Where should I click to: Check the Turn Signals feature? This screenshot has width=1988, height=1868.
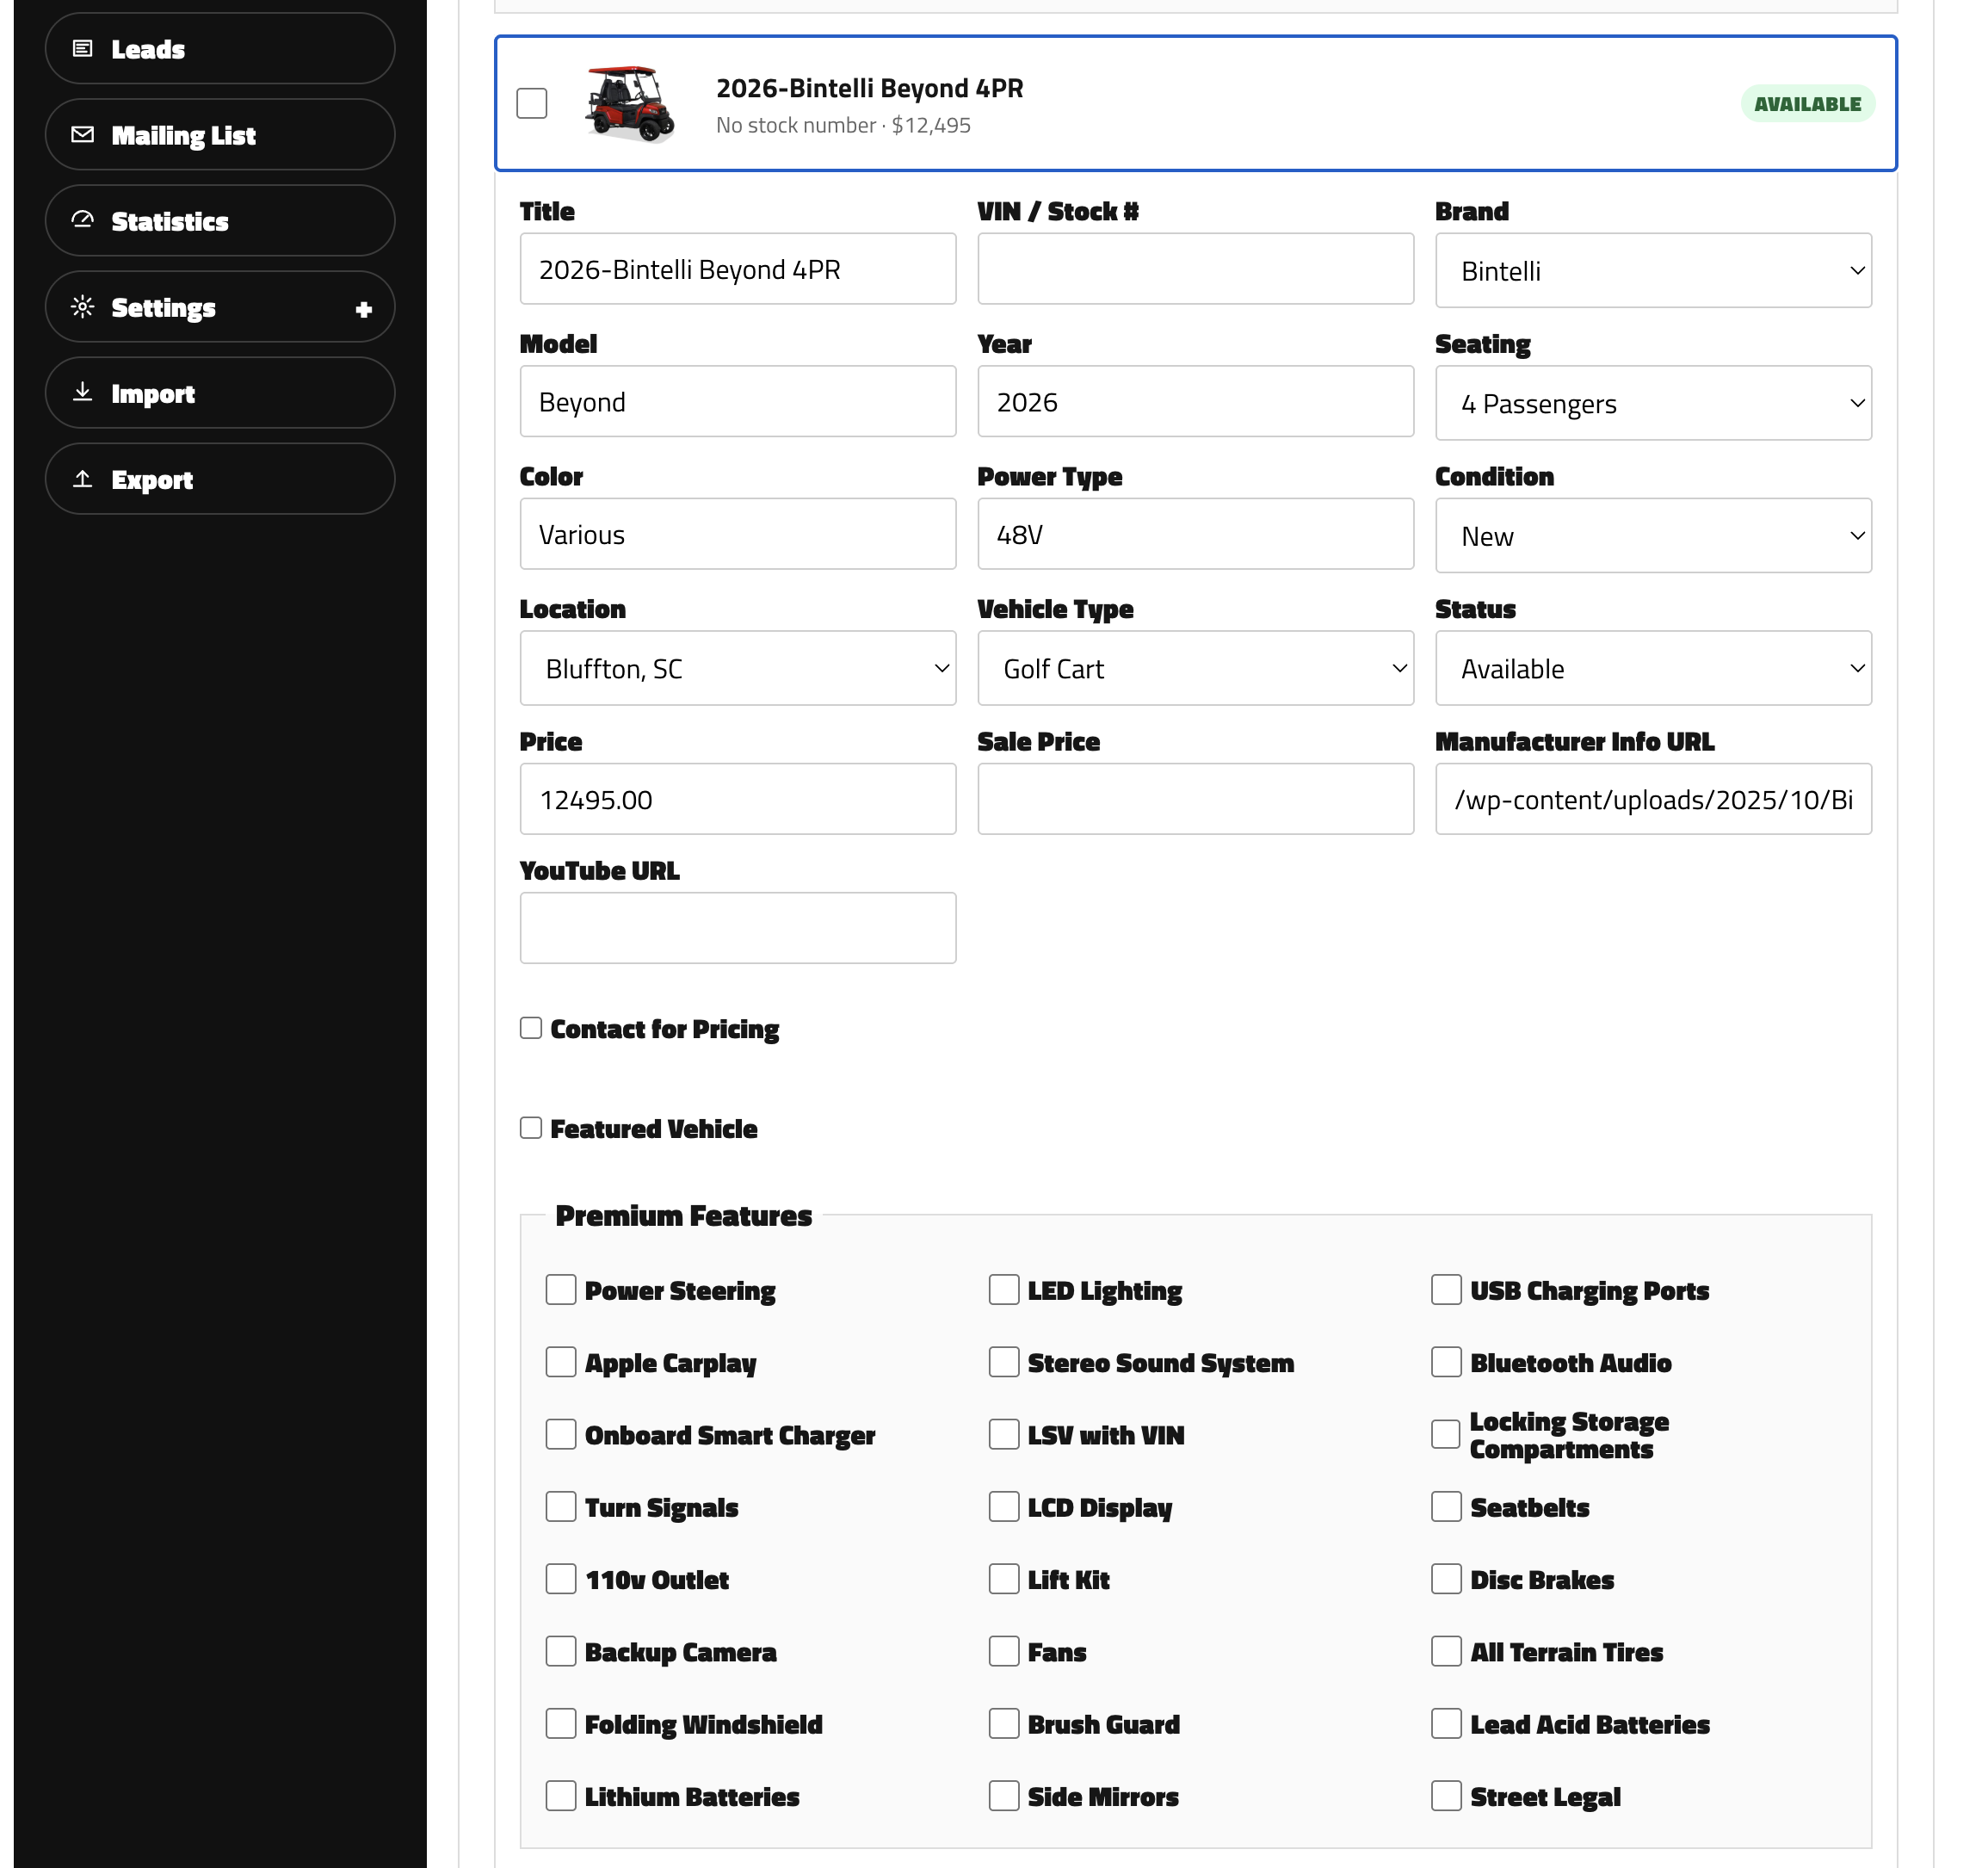(561, 1507)
